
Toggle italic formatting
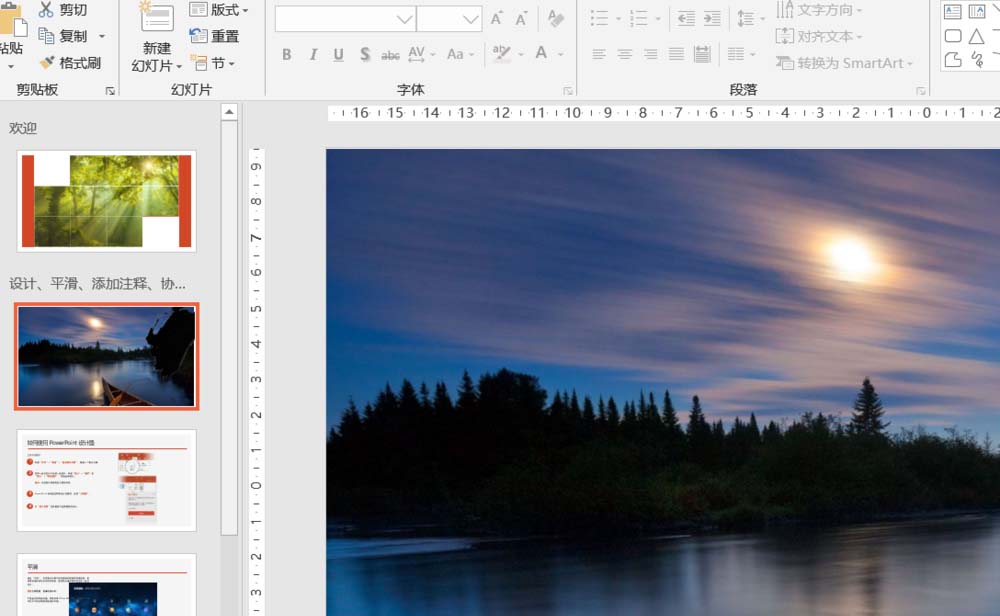(x=313, y=55)
